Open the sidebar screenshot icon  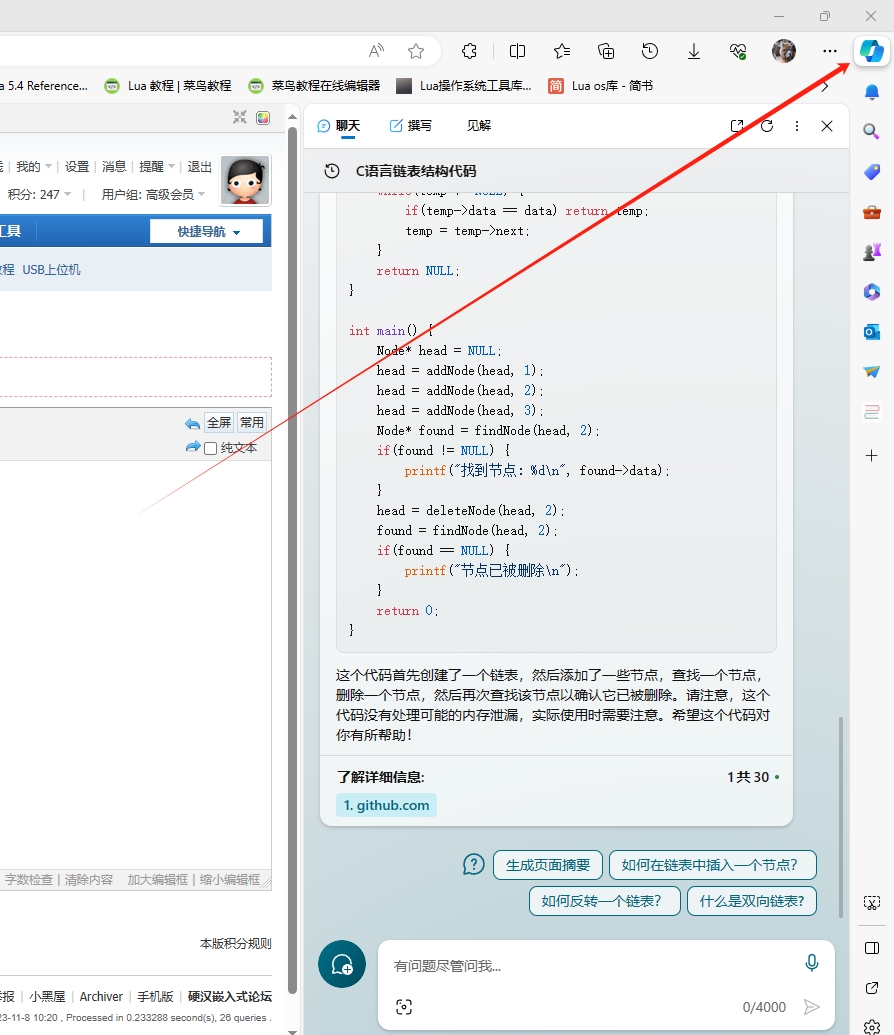point(872,902)
